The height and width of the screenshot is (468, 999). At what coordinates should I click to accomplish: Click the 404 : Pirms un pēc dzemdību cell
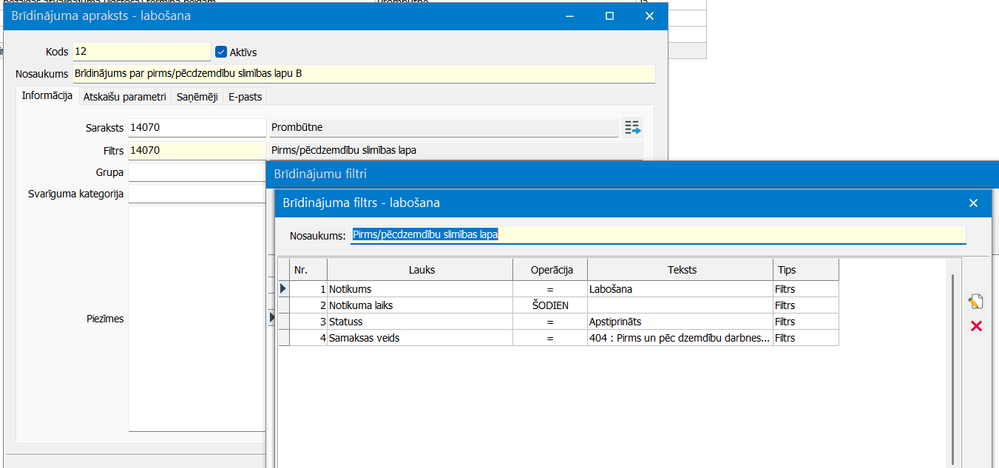pos(680,338)
